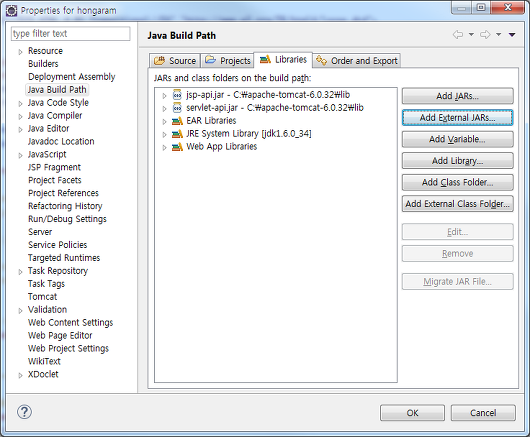Image resolution: width=530 pixels, height=437 pixels.
Task: Select Builders in the properties tree
Action: pos(43,64)
